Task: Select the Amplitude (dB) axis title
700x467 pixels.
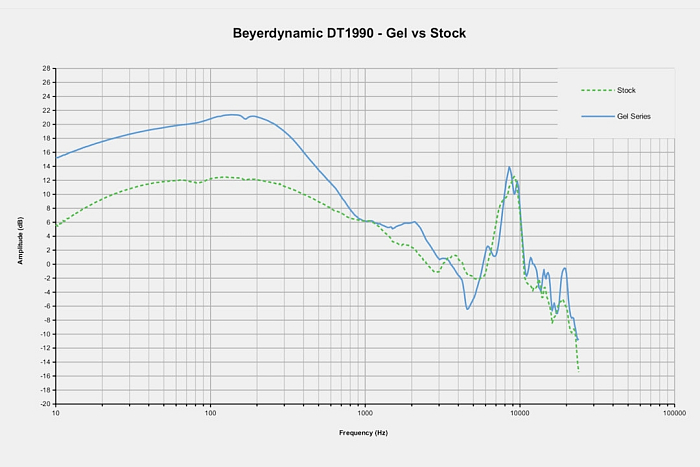Action: 19,240
